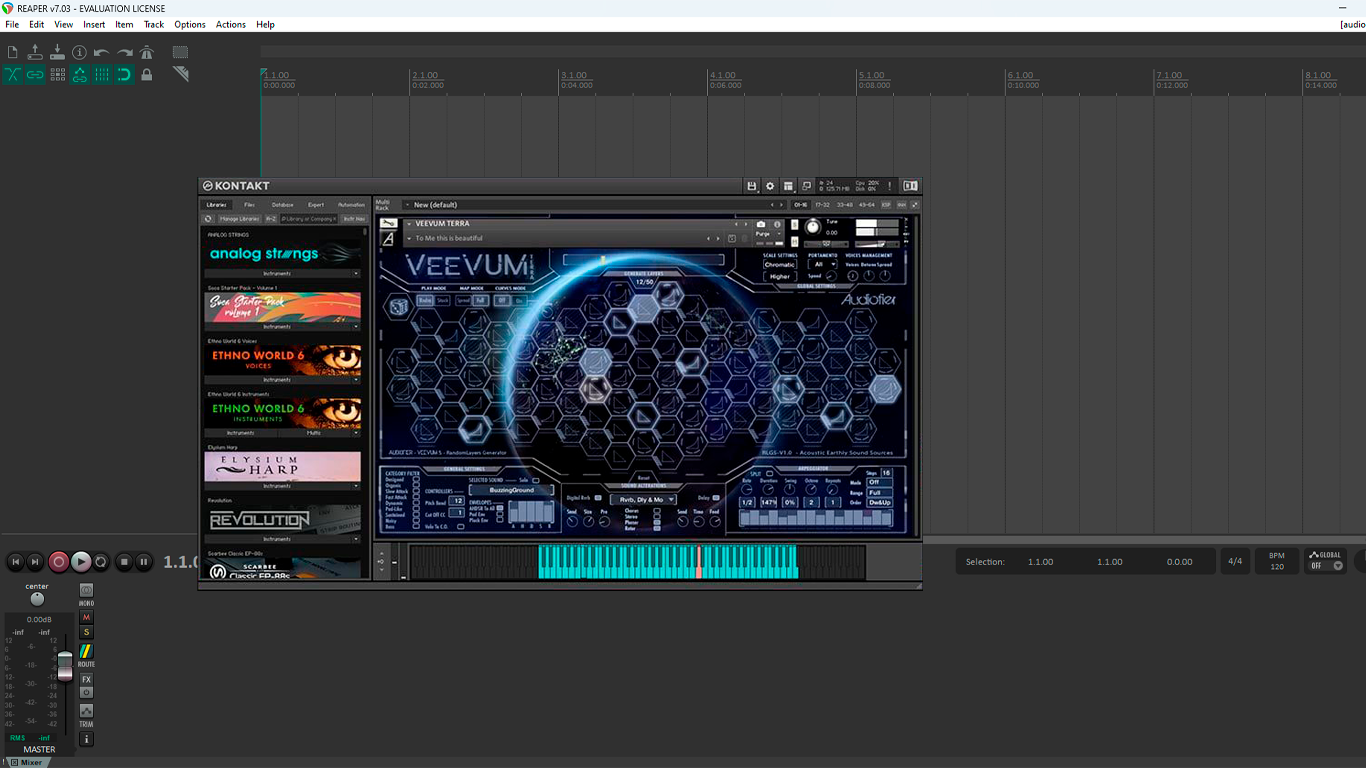Screen dimensions: 1366x768
Task: Select the Bold play mode button
Action: [425, 300]
